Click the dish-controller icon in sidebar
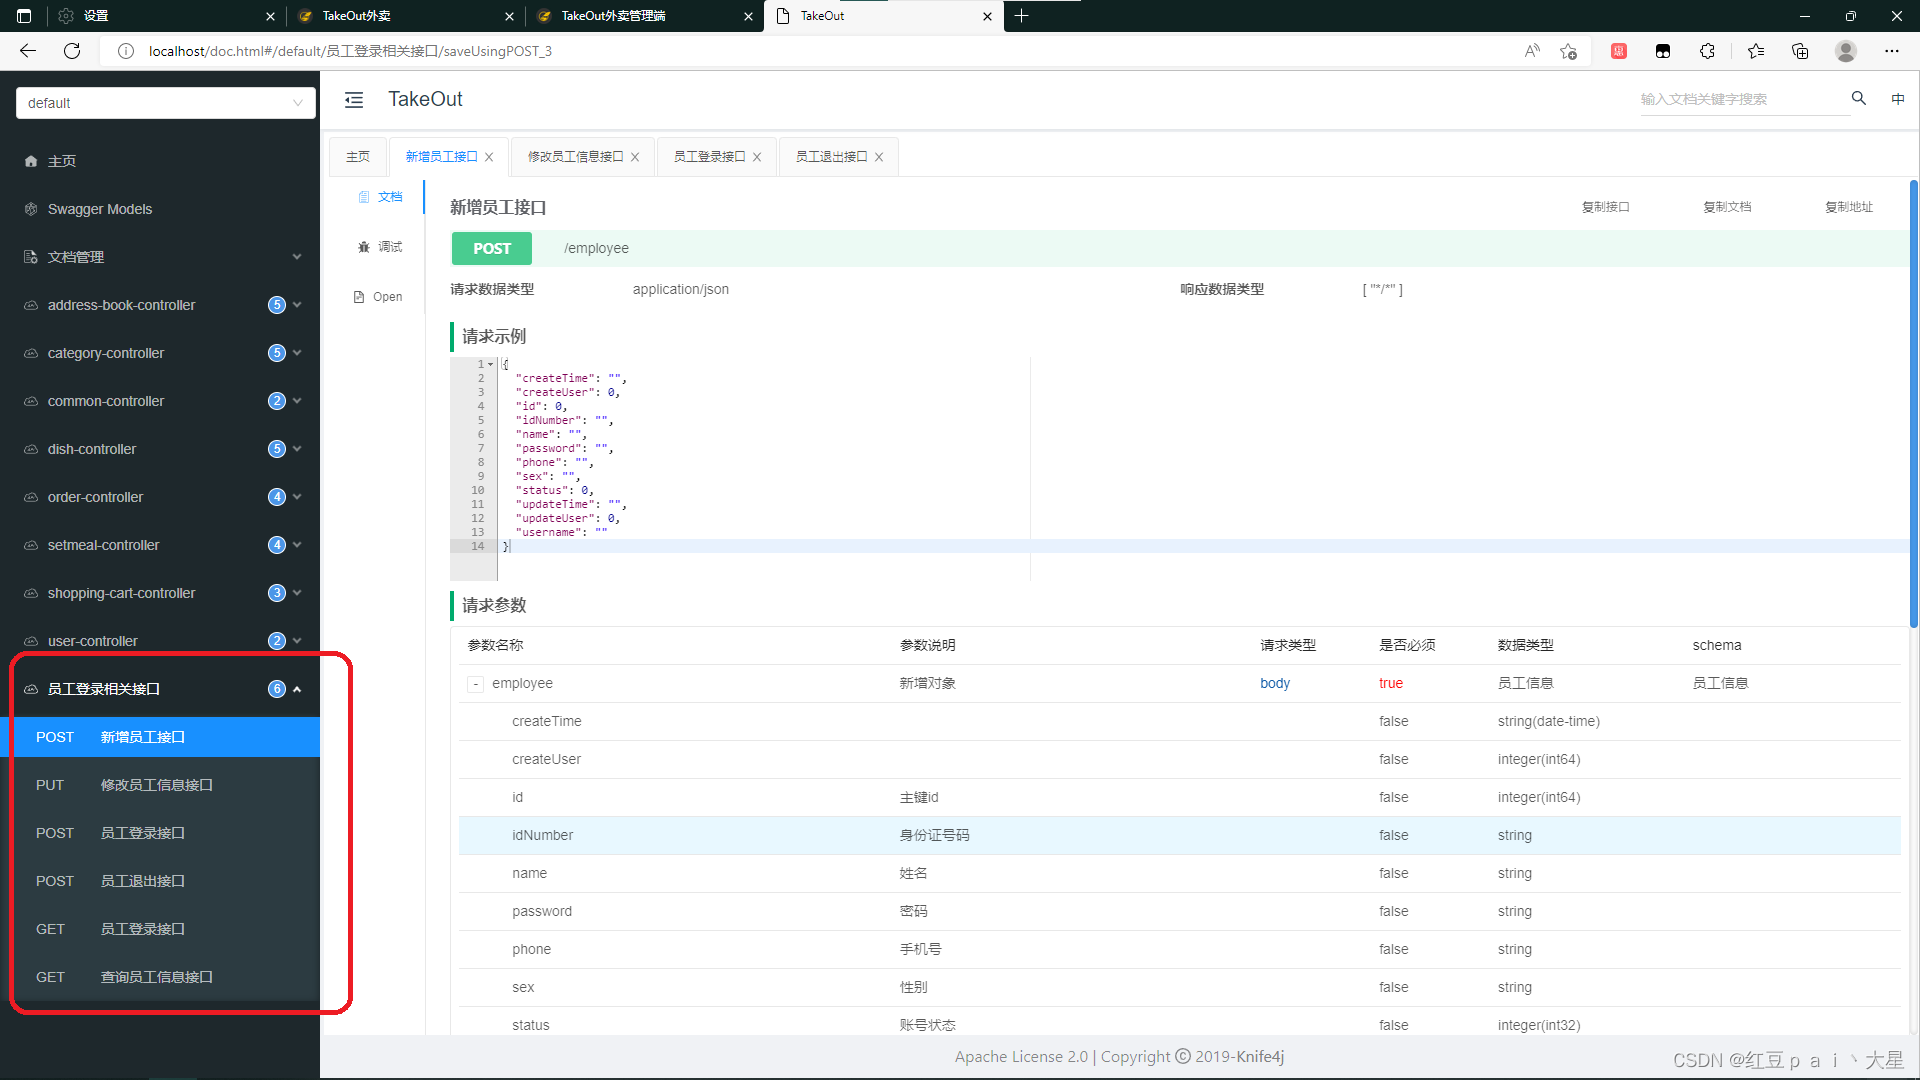The height and width of the screenshot is (1080, 1920). pyautogui.click(x=30, y=448)
